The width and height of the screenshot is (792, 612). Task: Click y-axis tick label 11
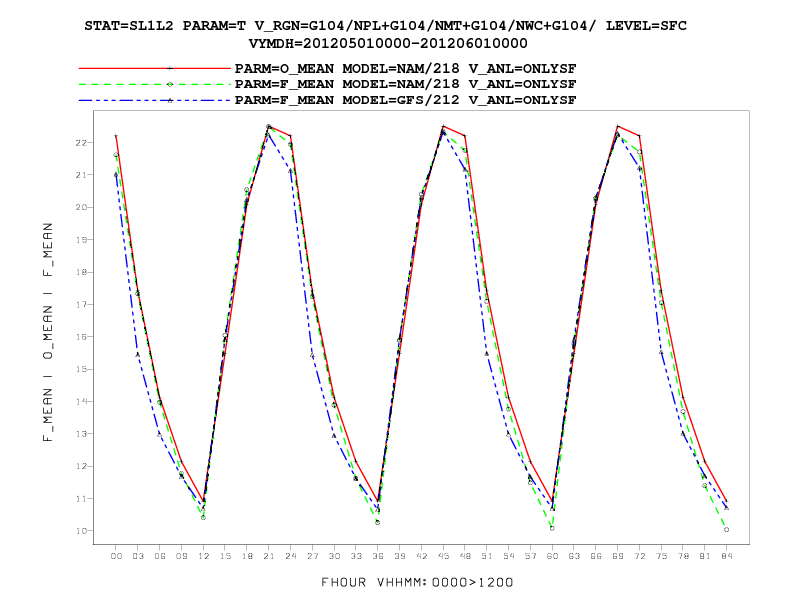(x=81, y=498)
